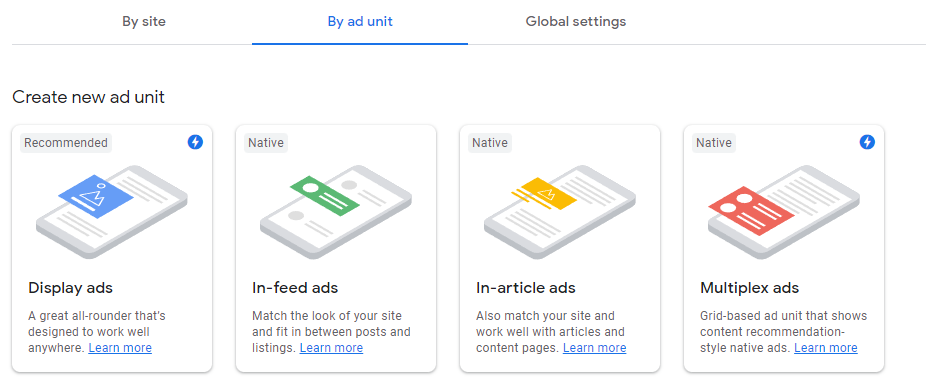
Task: Open Learn more link for Display ads
Action: coord(120,348)
